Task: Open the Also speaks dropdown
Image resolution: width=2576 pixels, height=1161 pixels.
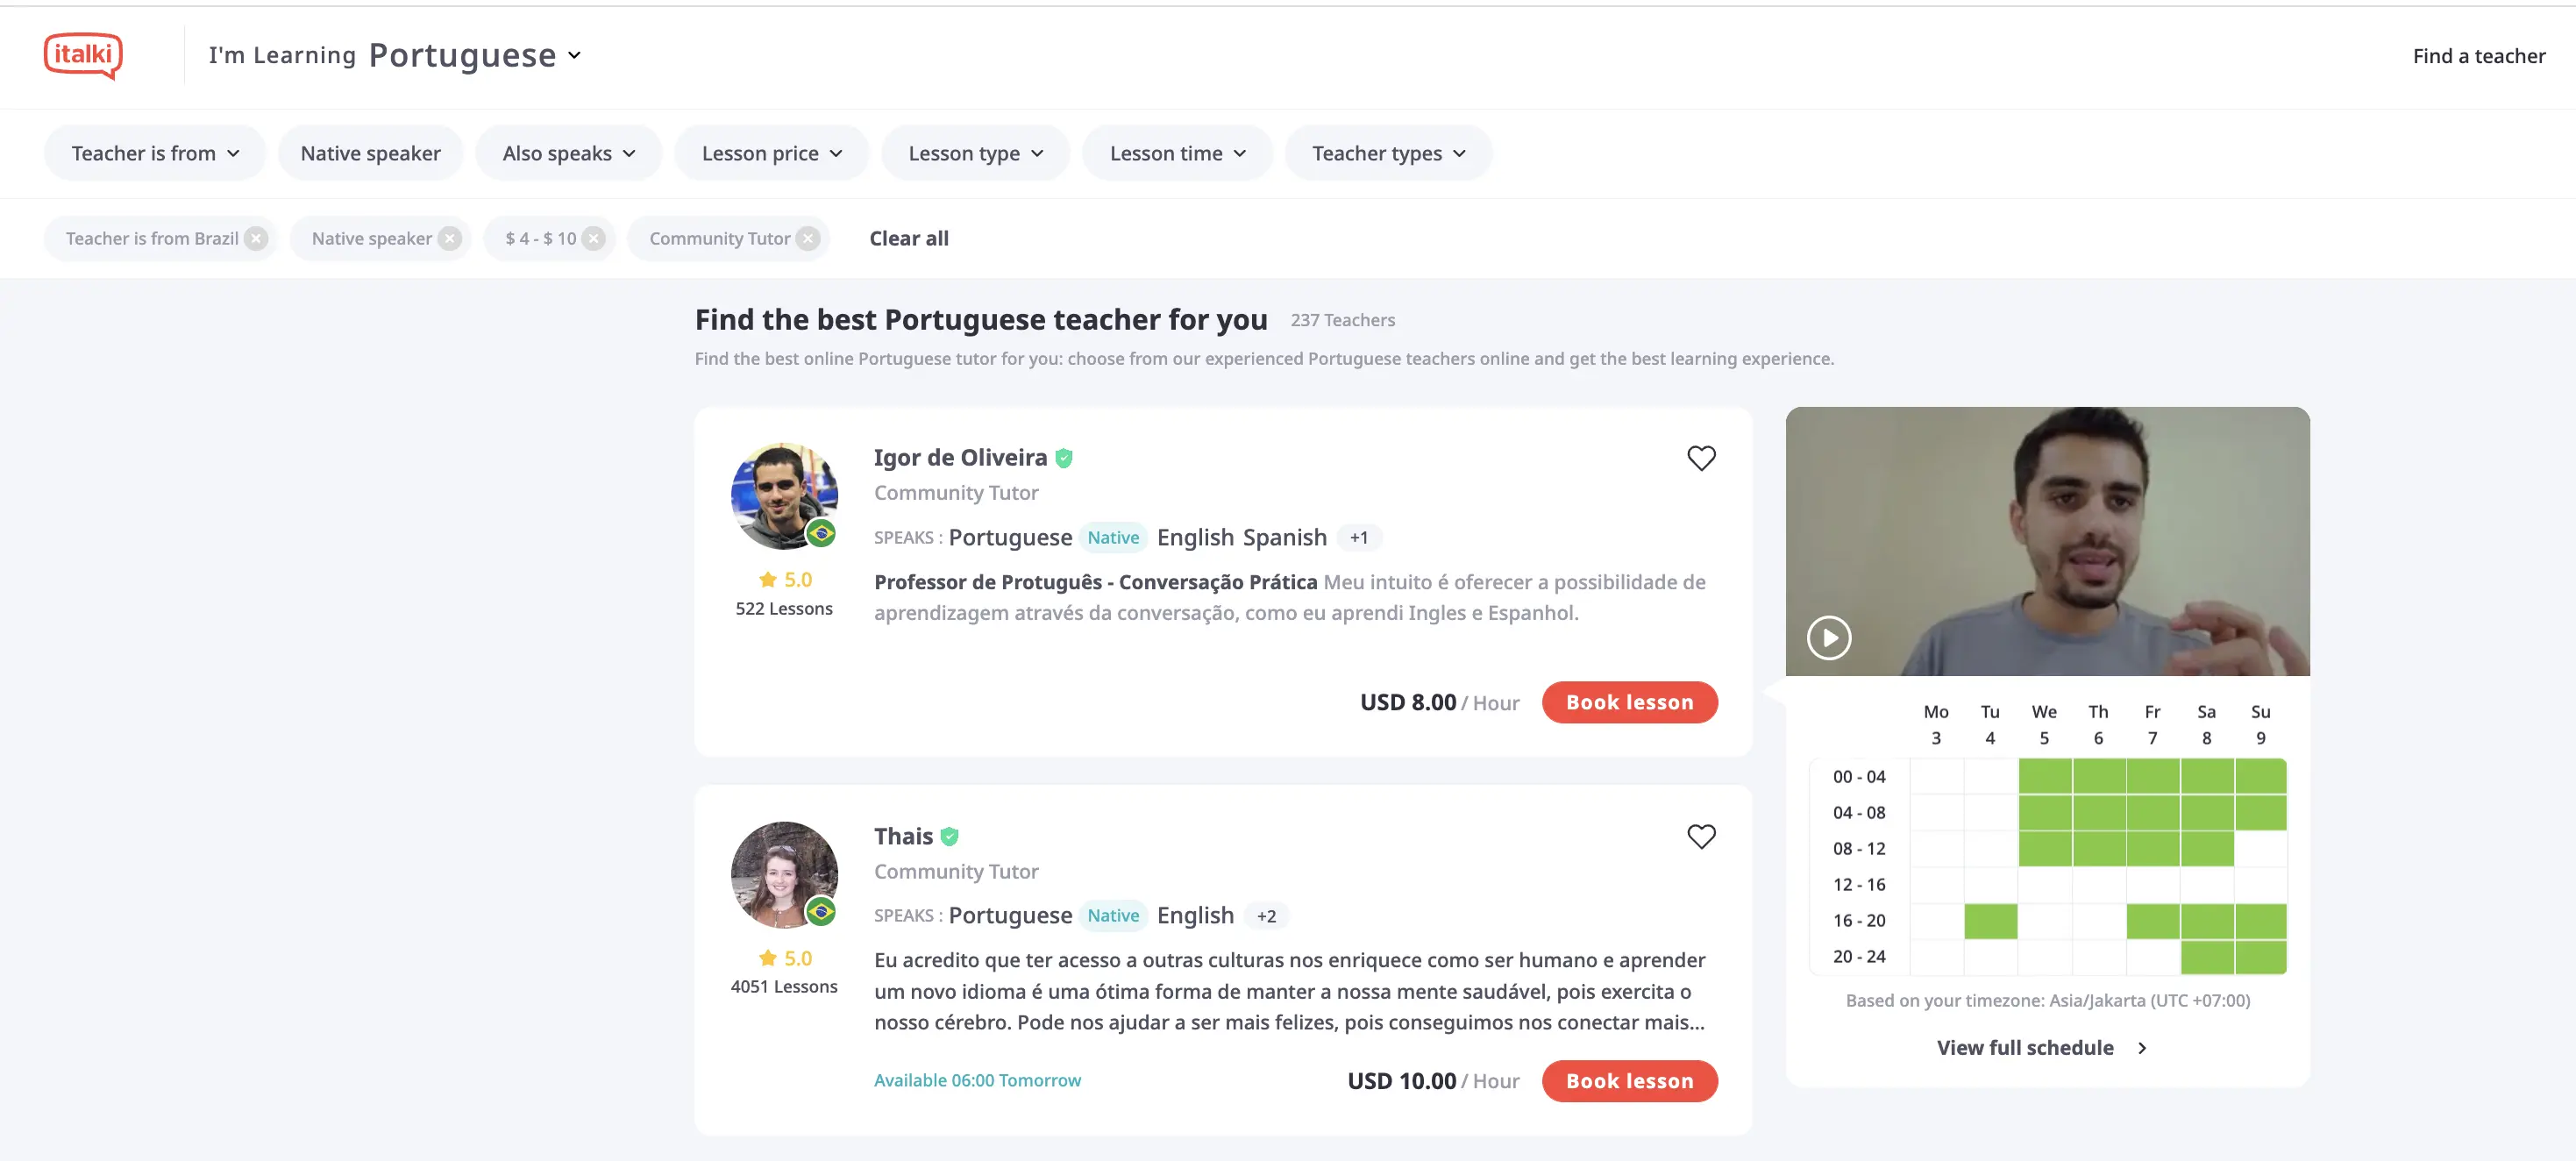Action: click(568, 153)
